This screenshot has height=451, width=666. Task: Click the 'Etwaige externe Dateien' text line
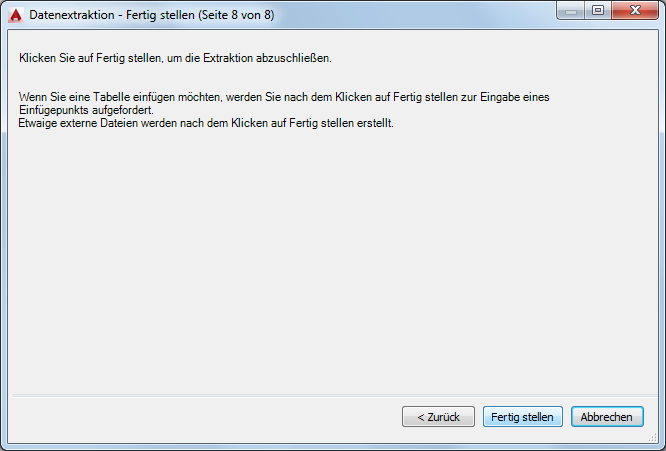pos(206,123)
